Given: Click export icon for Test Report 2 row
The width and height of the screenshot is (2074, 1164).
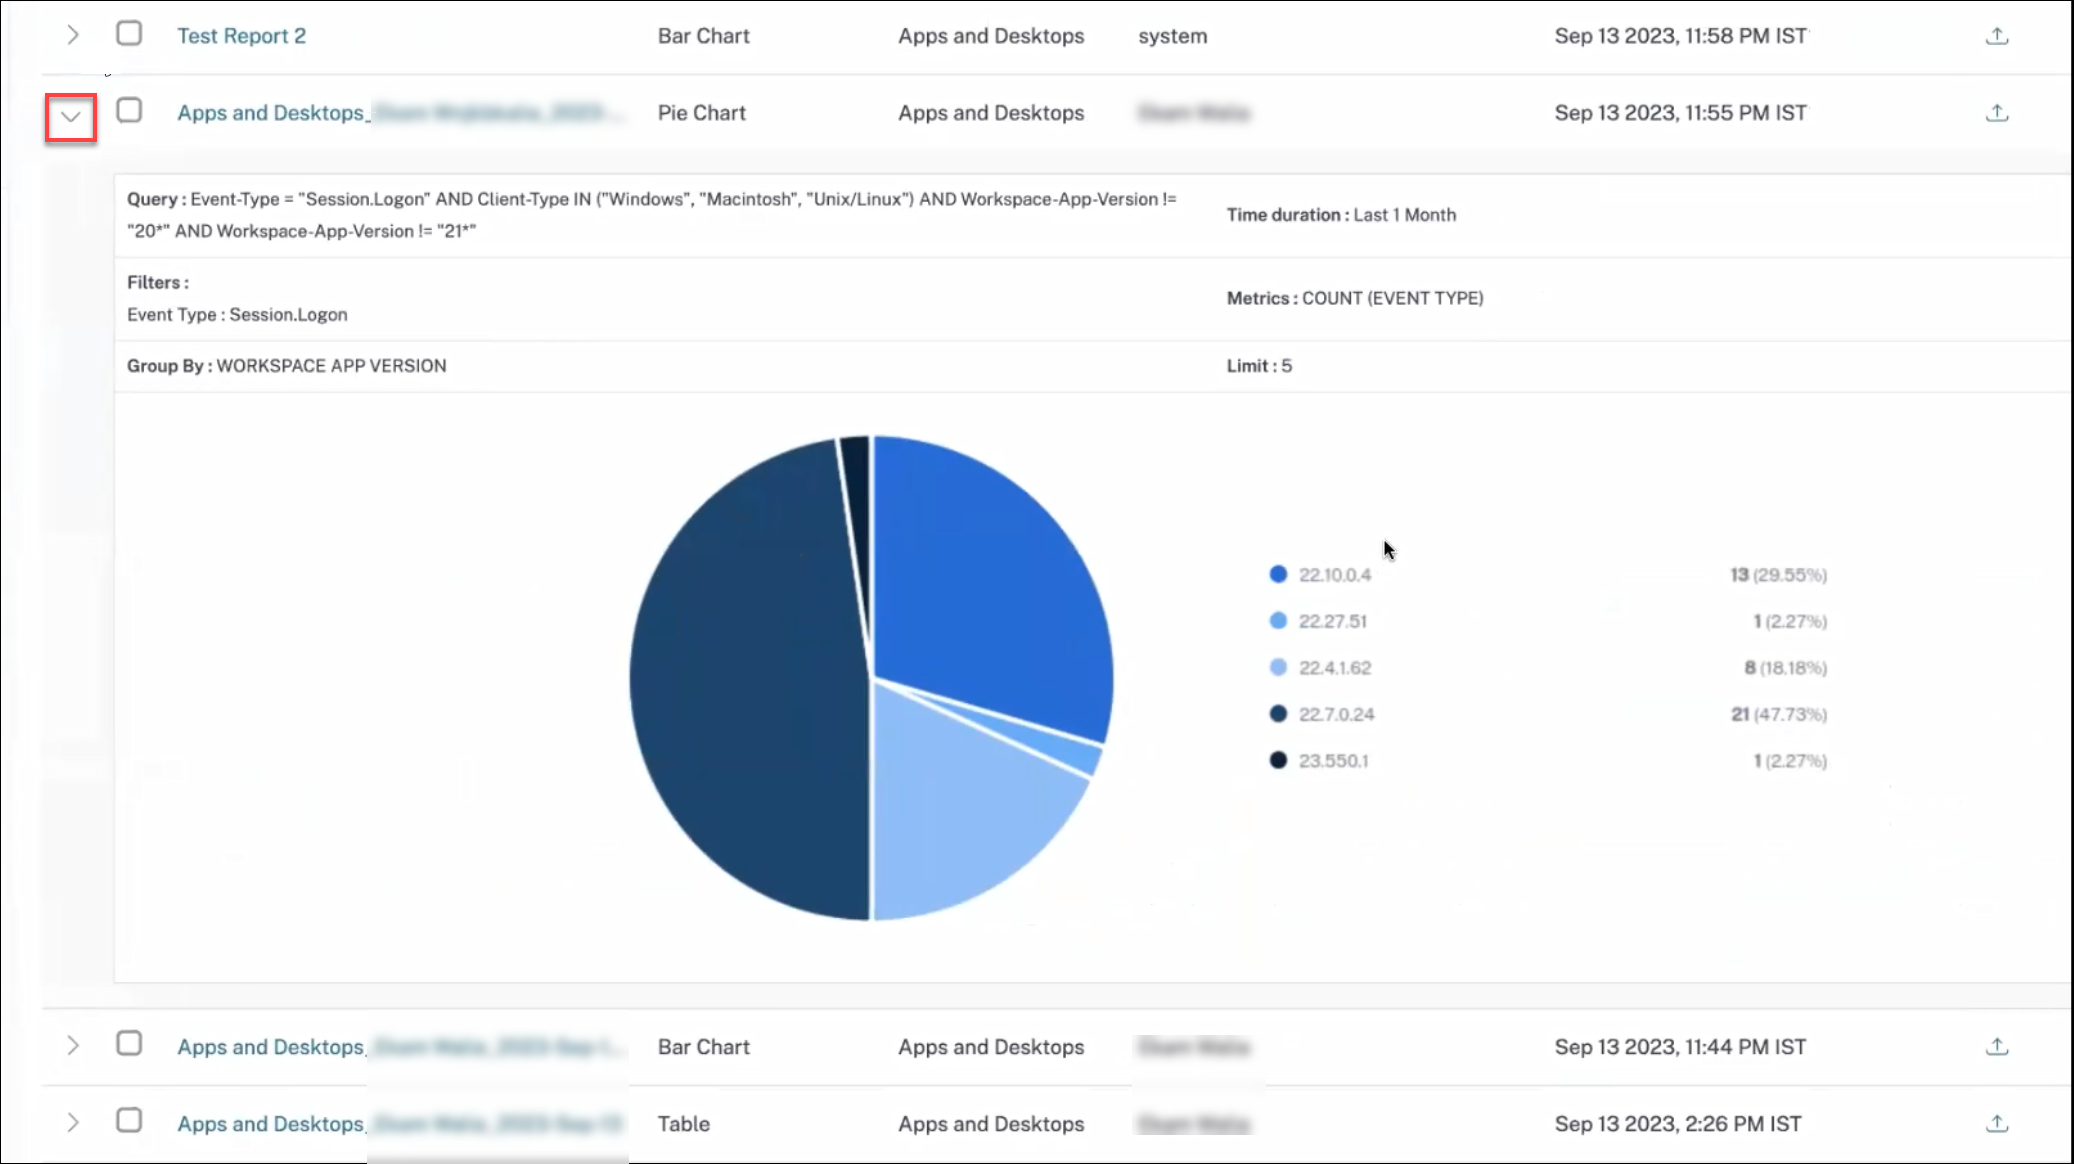Looking at the screenshot, I should [x=1996, y=36].
